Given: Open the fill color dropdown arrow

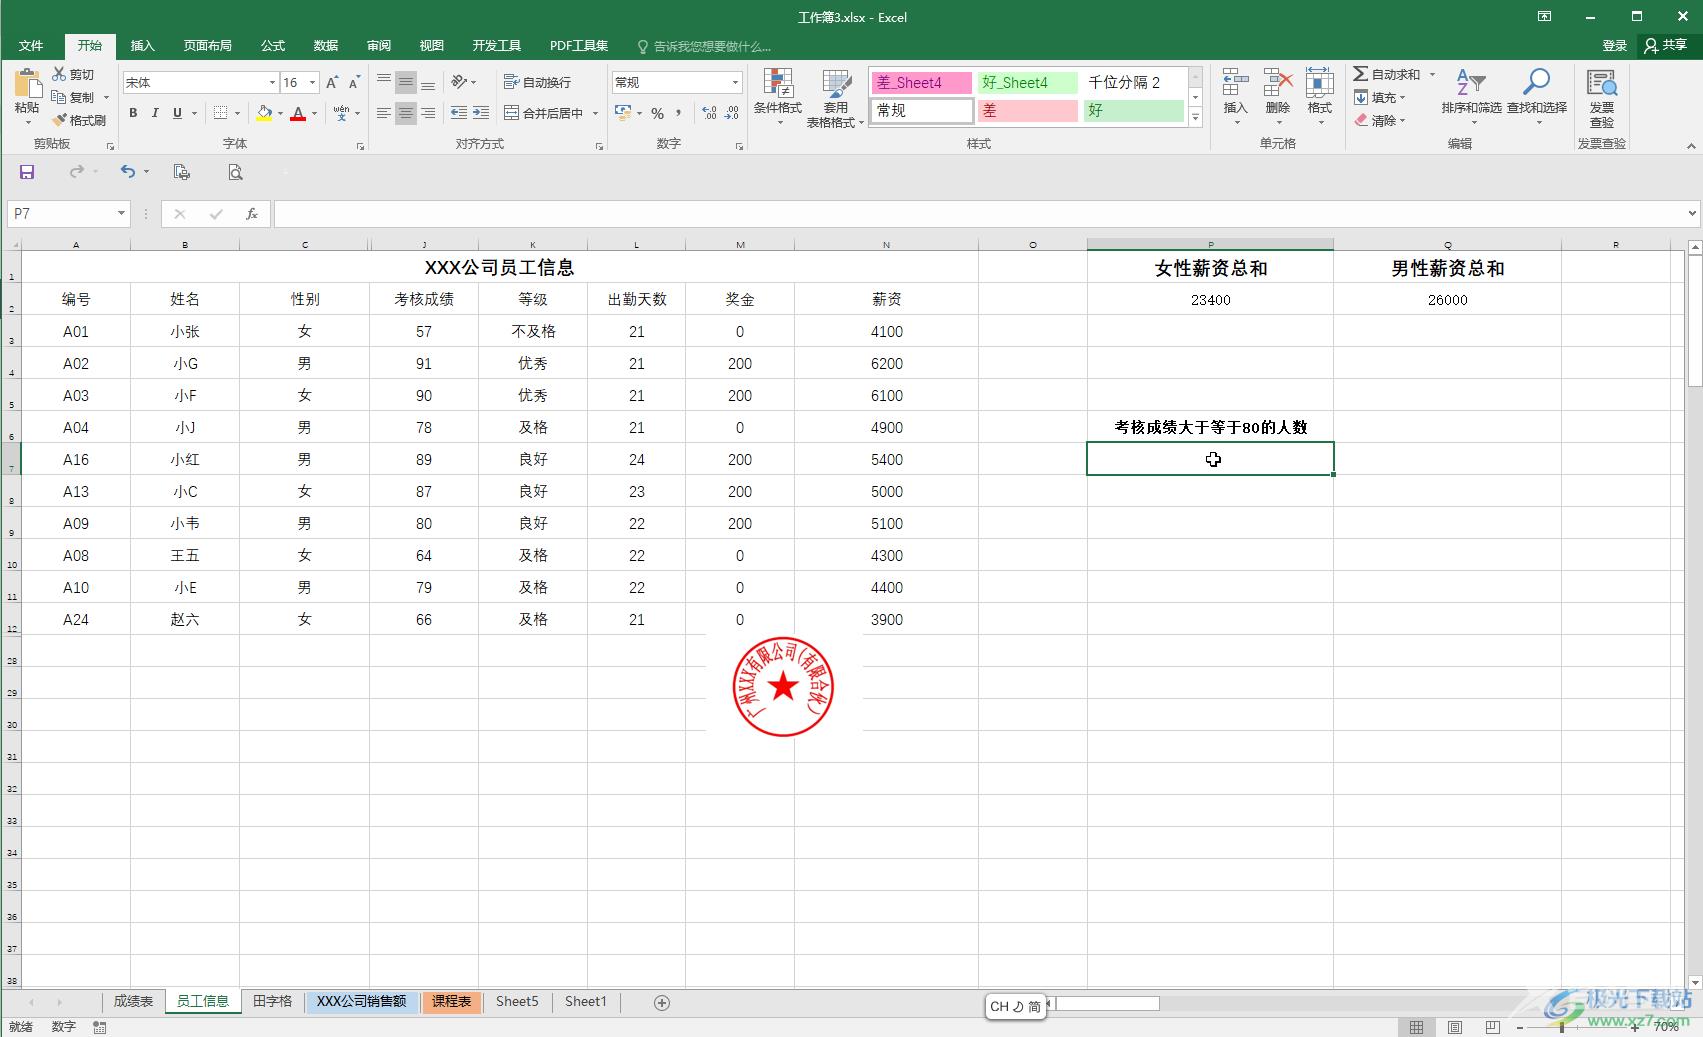Looking at the screenshot, I should tap(280, 113).
